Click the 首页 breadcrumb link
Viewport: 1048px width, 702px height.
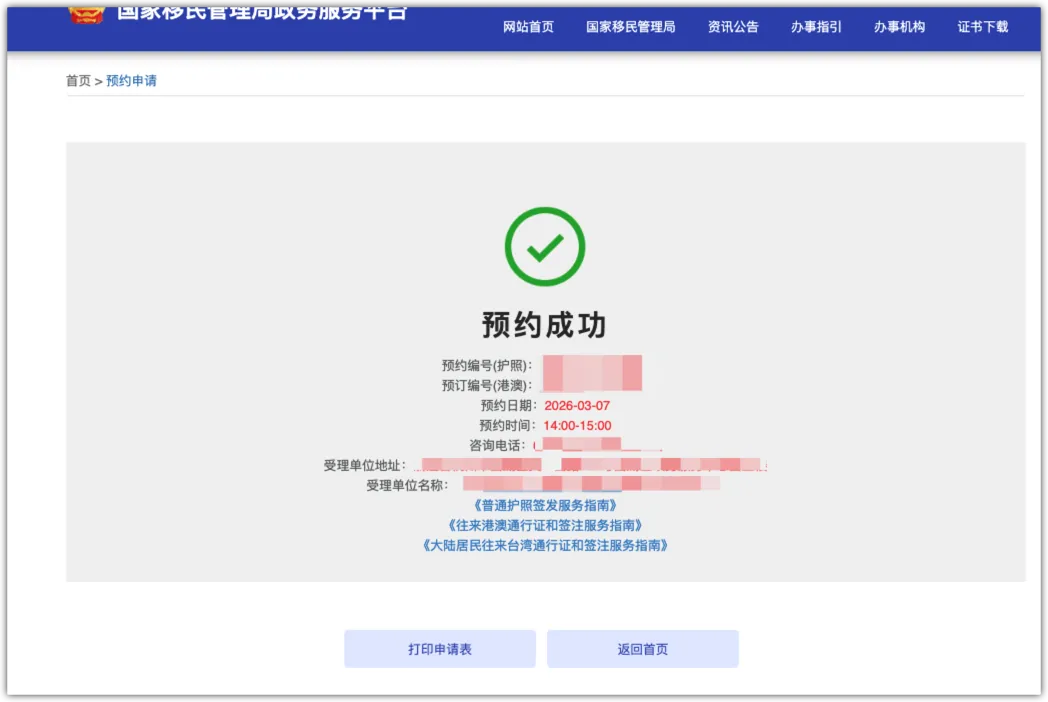click(x=78, y=81)
